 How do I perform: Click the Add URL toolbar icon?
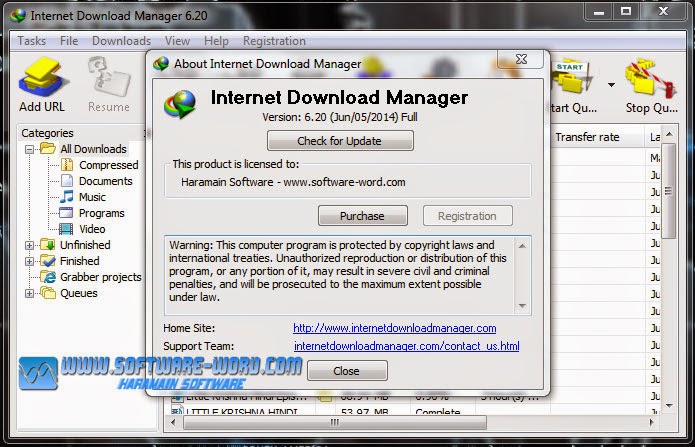[42, 77]
